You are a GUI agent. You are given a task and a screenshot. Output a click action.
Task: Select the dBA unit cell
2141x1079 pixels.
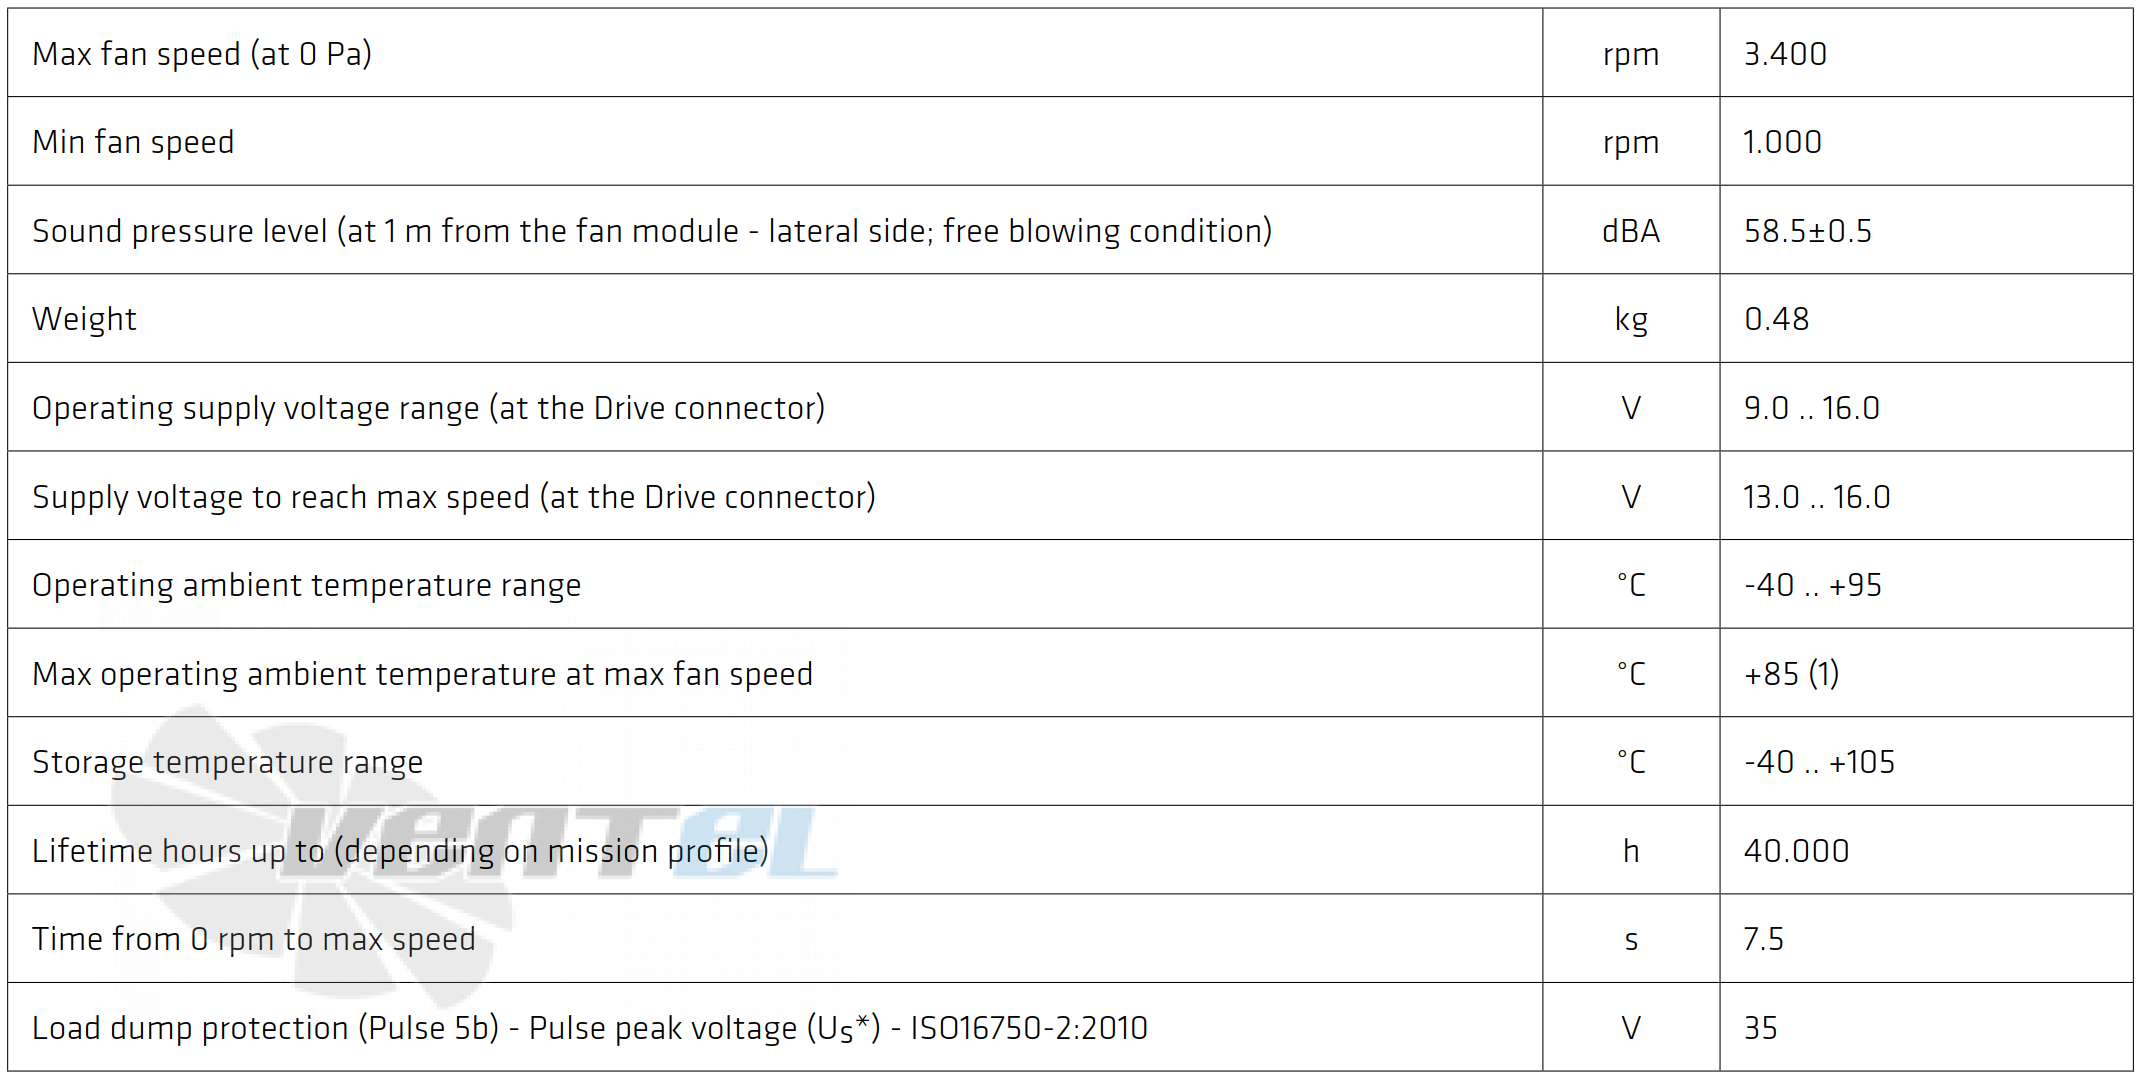[1631, 231]
